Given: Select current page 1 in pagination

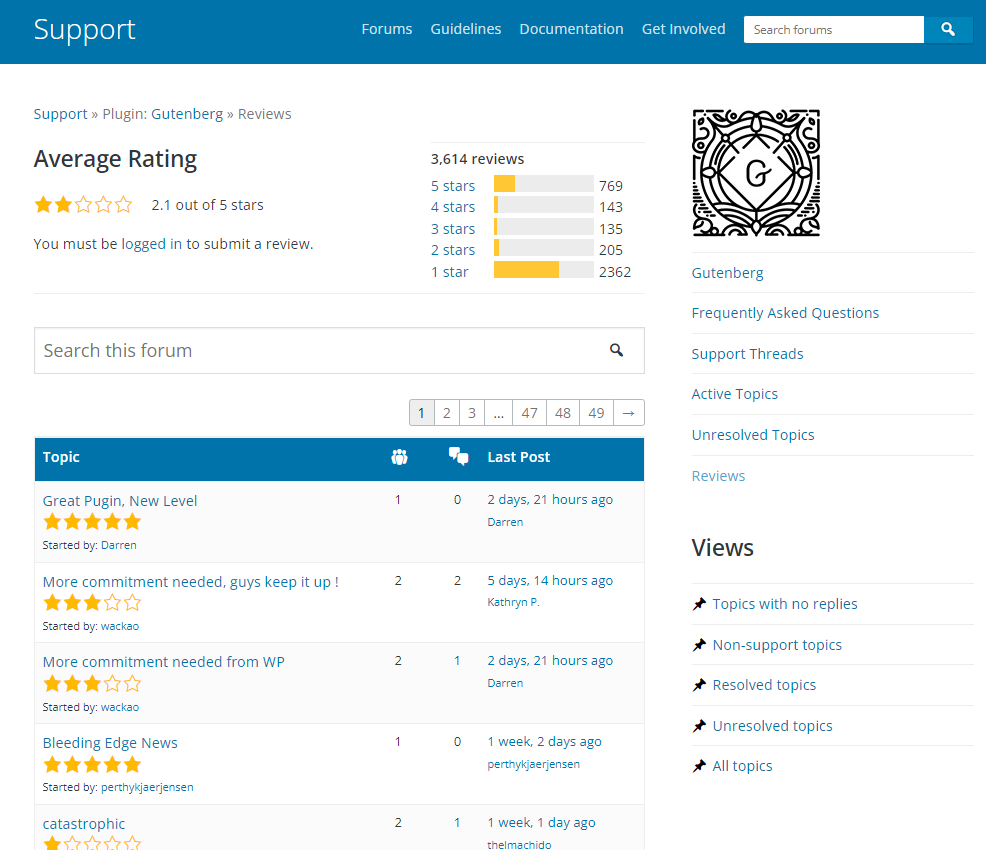Looking at the screenshot, I should pos(421,413).
